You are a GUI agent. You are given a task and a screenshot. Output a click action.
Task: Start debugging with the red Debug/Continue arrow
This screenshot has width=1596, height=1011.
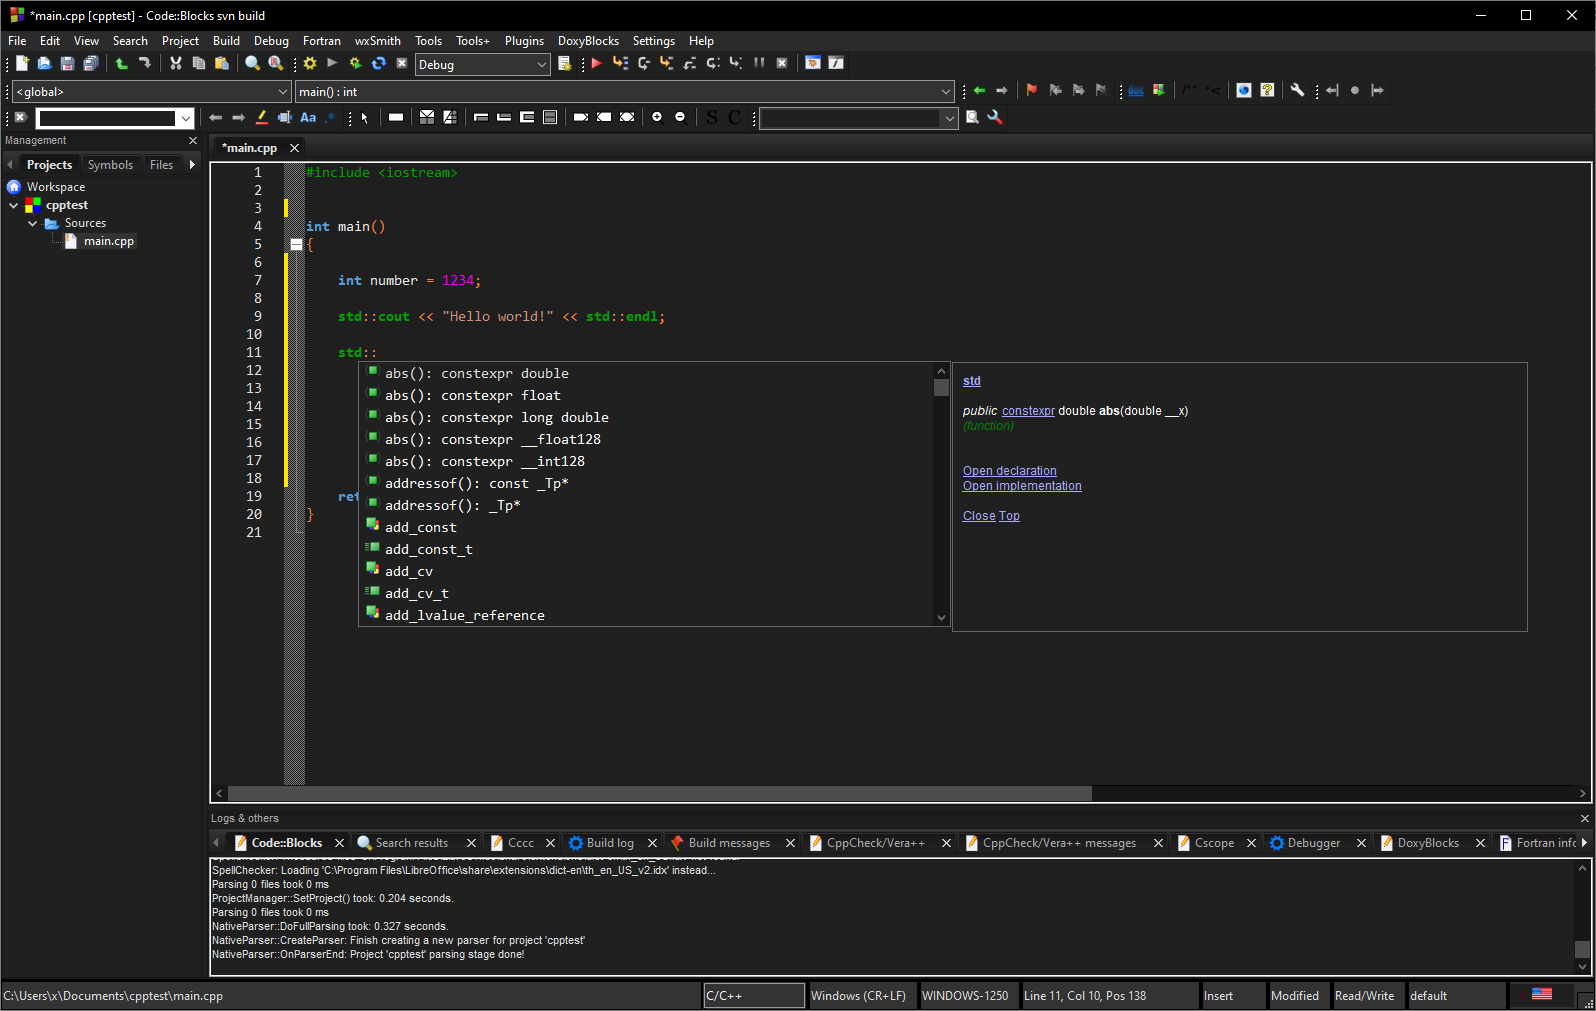click(597, 63)
